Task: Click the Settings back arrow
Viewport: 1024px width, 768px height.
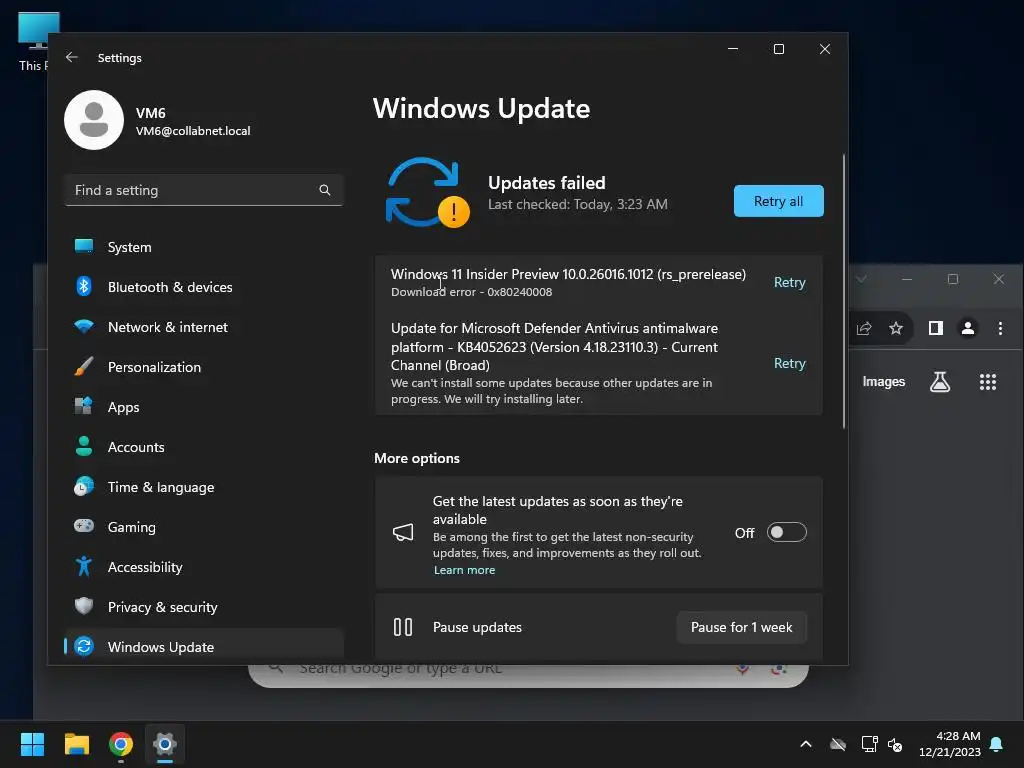Action: point(72,57)
